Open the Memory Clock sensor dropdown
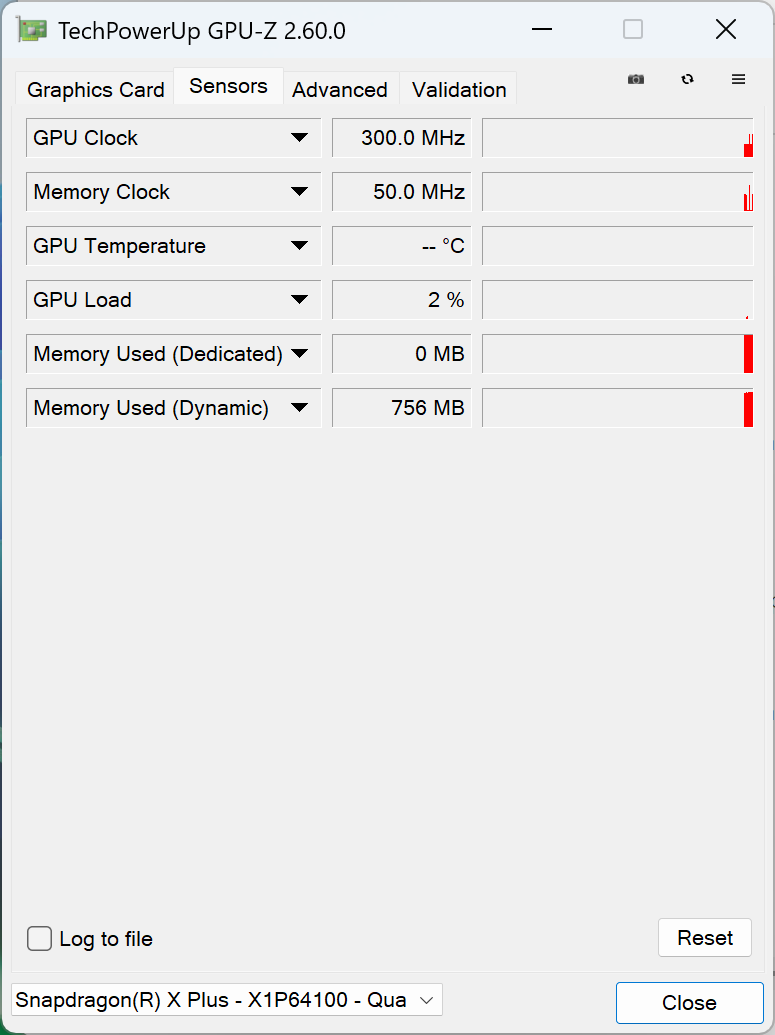 299,192
